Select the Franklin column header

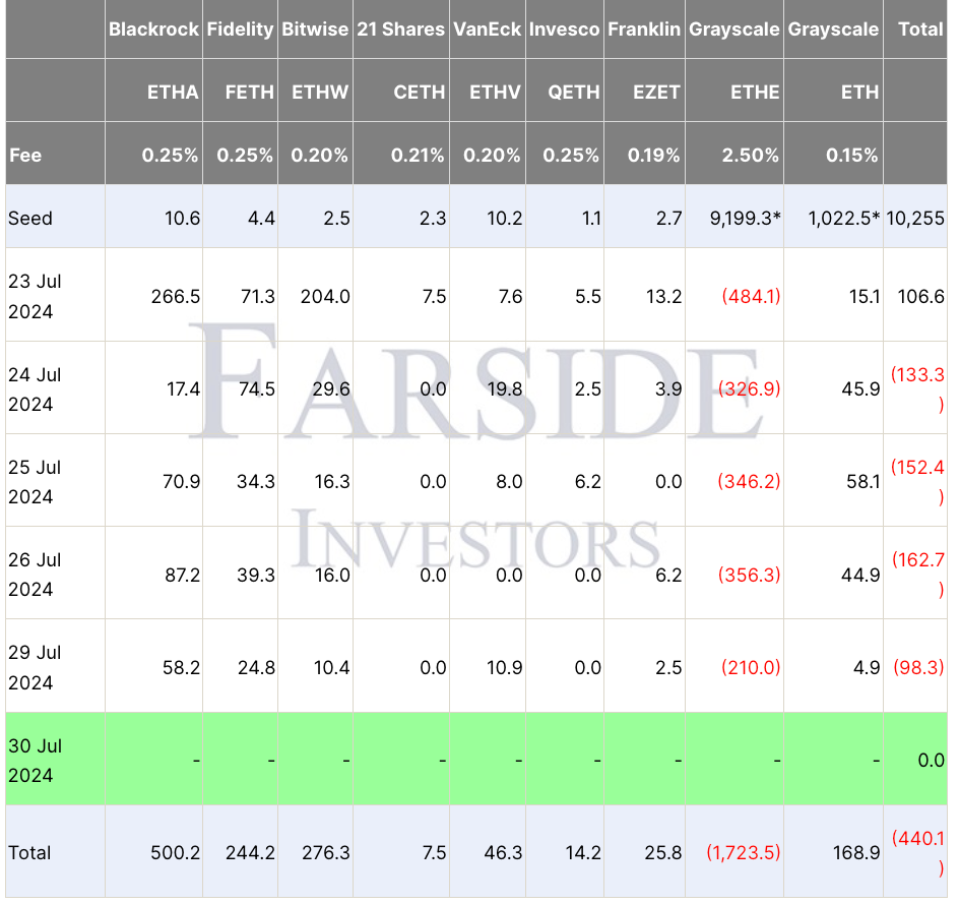tap(644, 29)
